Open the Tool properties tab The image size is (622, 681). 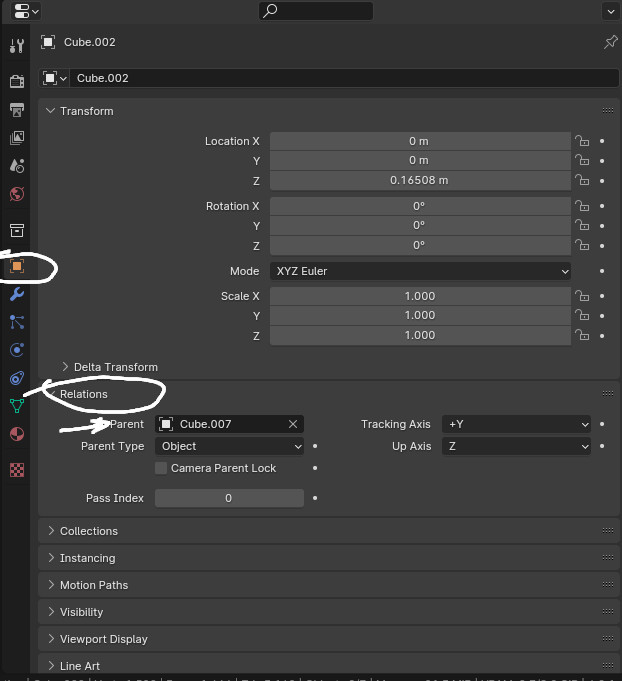pyautogui.click(x=17, y=46)
